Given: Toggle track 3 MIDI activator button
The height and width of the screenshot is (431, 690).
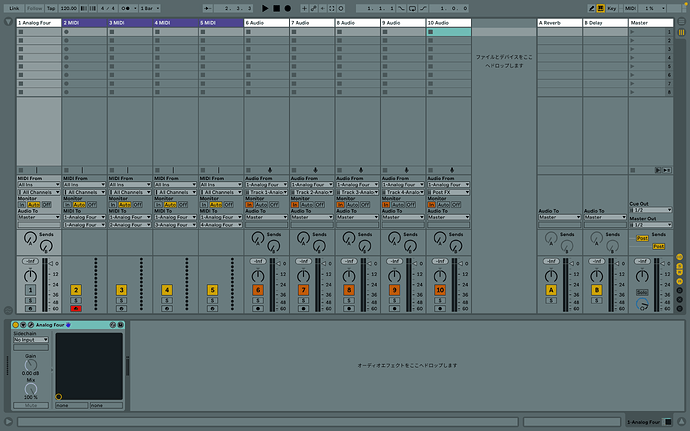Looking at the screenshot, I should click(122, 290).
